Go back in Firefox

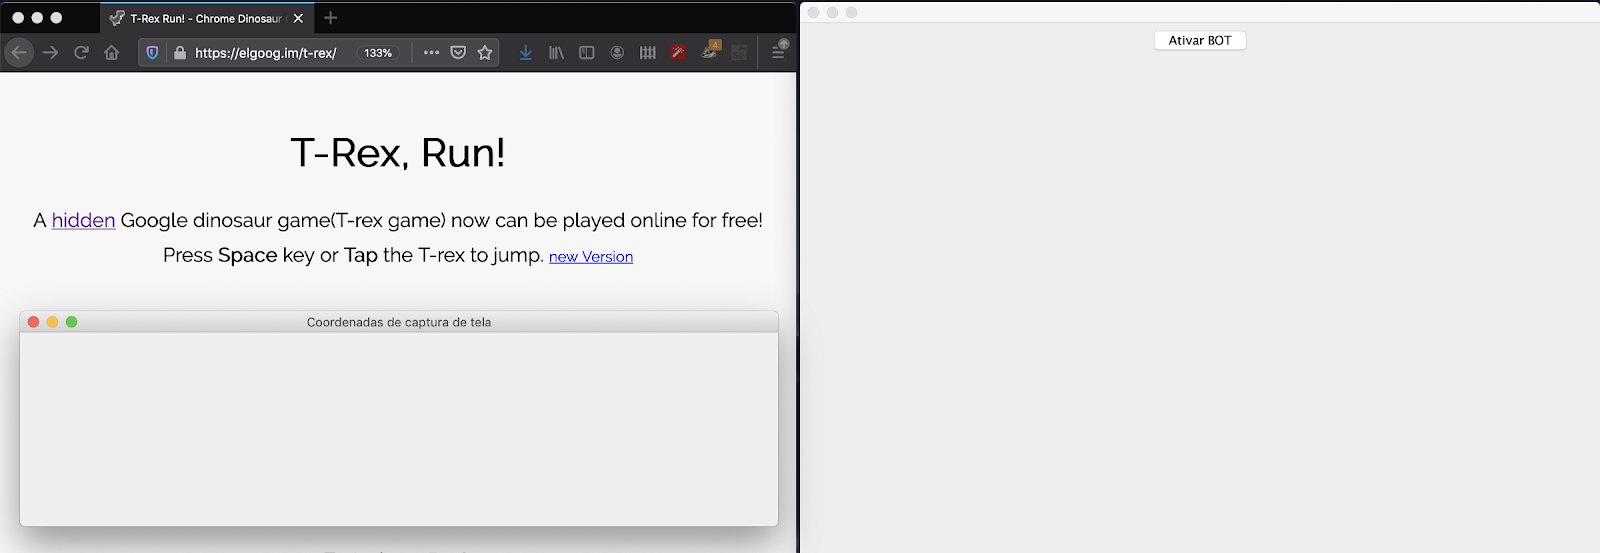click(x=20, y=52)
